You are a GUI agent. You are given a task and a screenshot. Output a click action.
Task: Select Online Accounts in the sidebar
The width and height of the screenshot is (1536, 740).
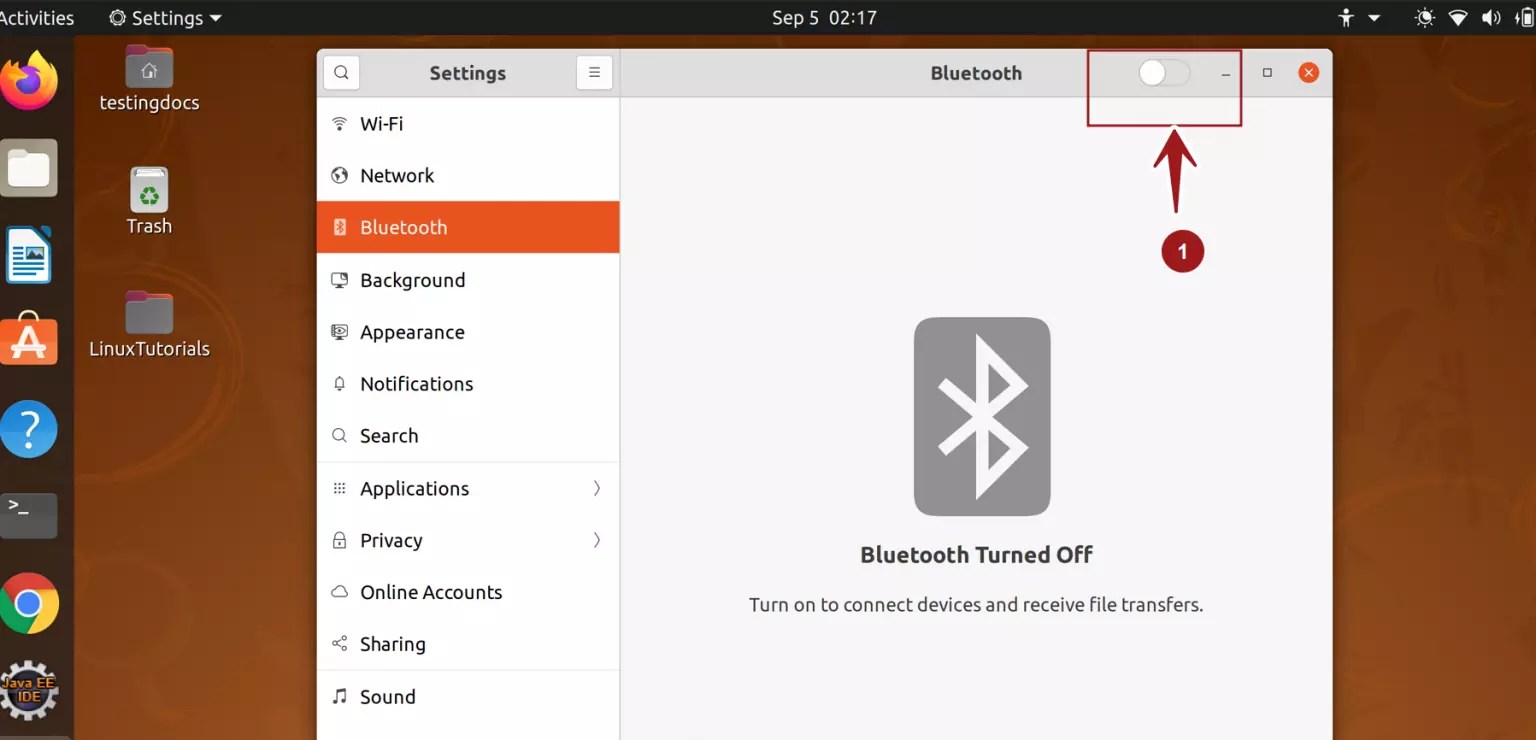pos(431,592)
